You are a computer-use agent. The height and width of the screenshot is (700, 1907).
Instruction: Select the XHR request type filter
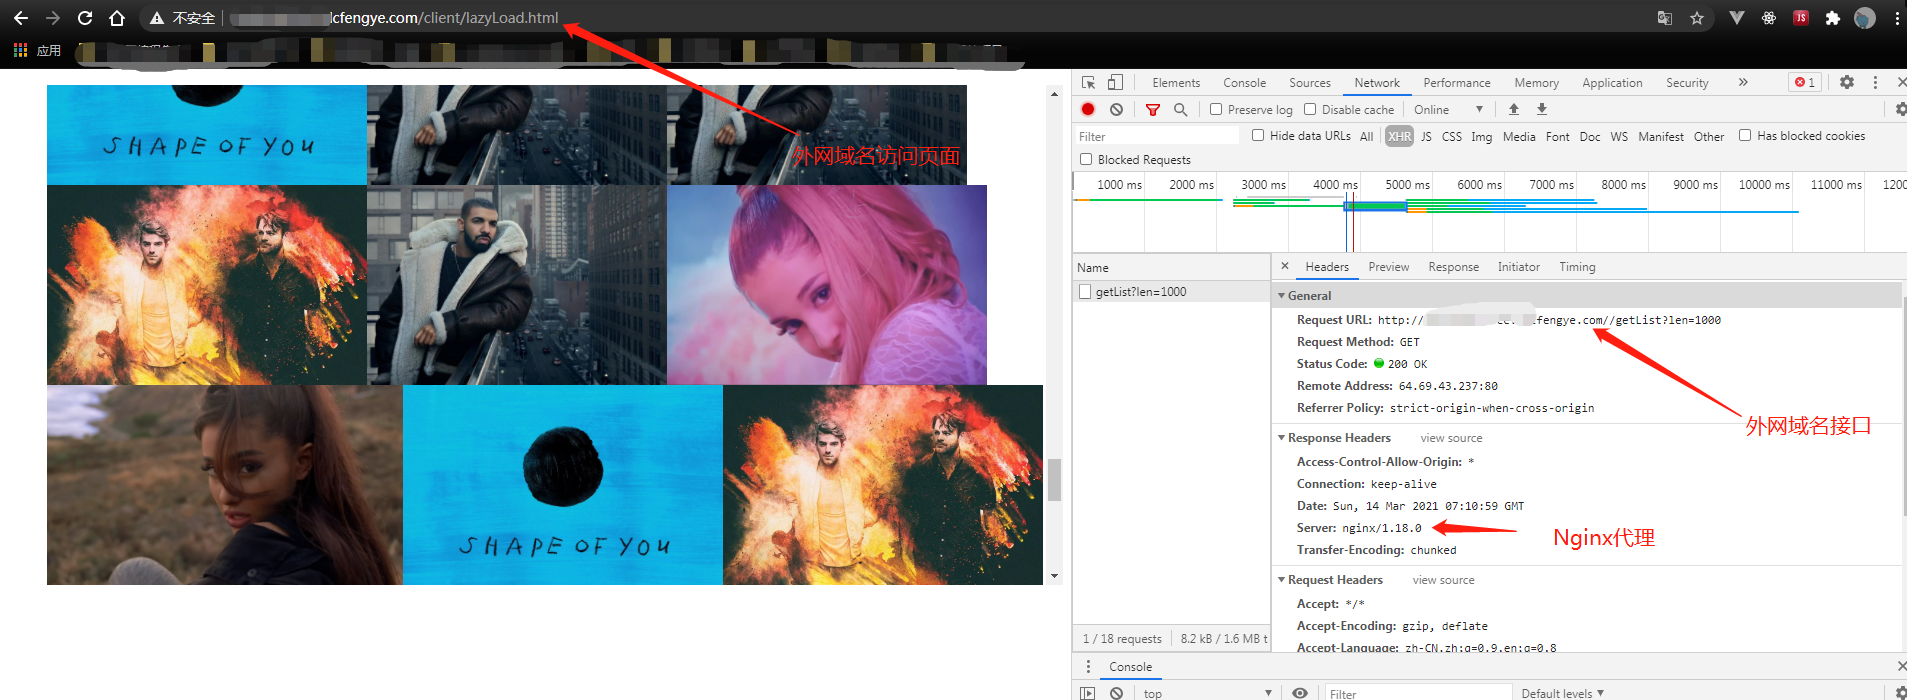[x=1399, y=136]
